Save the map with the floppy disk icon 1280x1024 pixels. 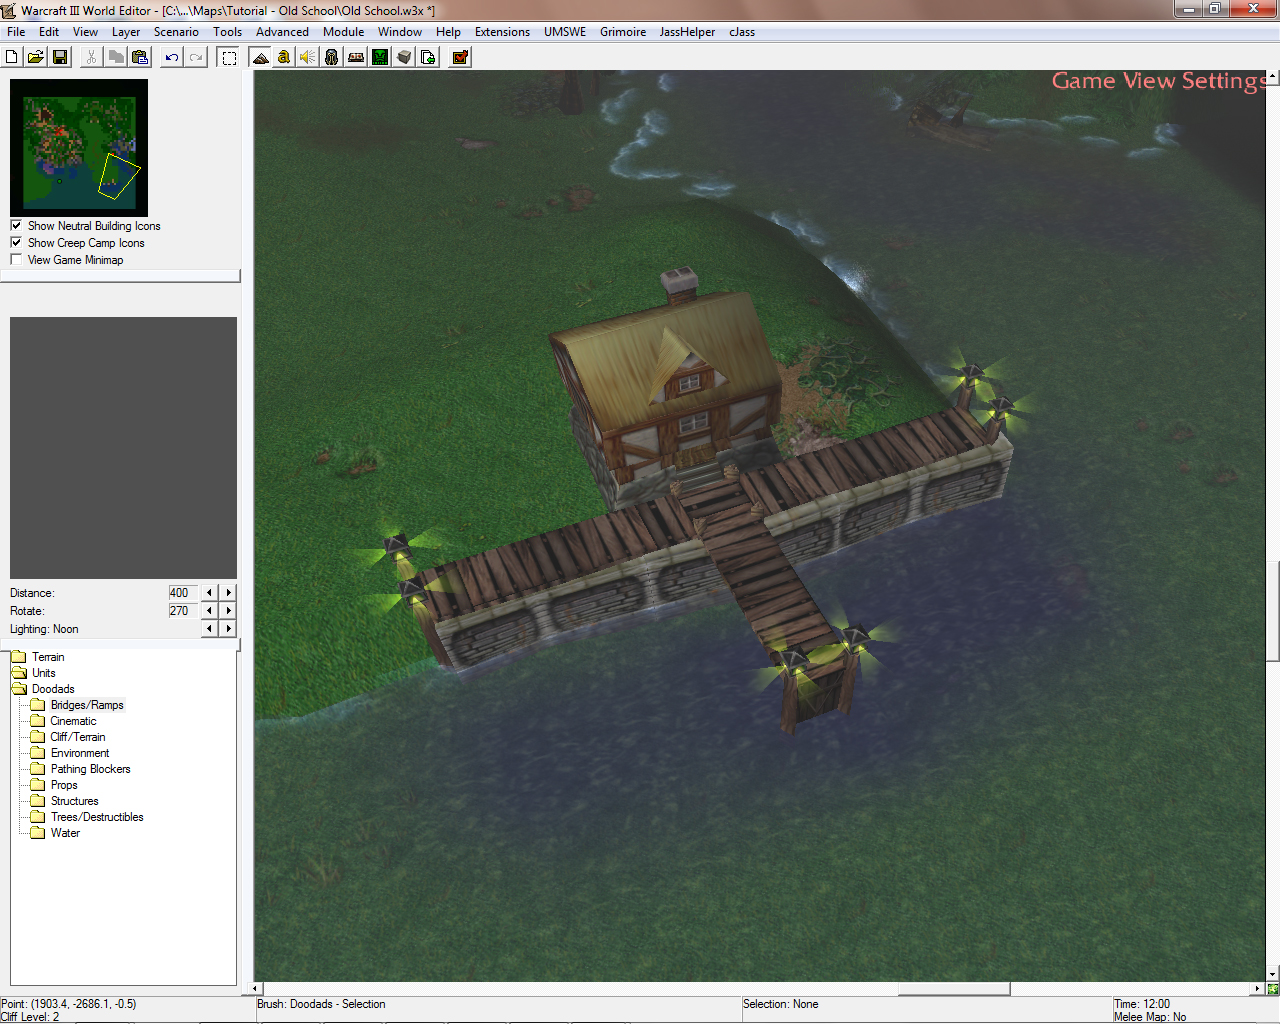(x=60, y=57)
